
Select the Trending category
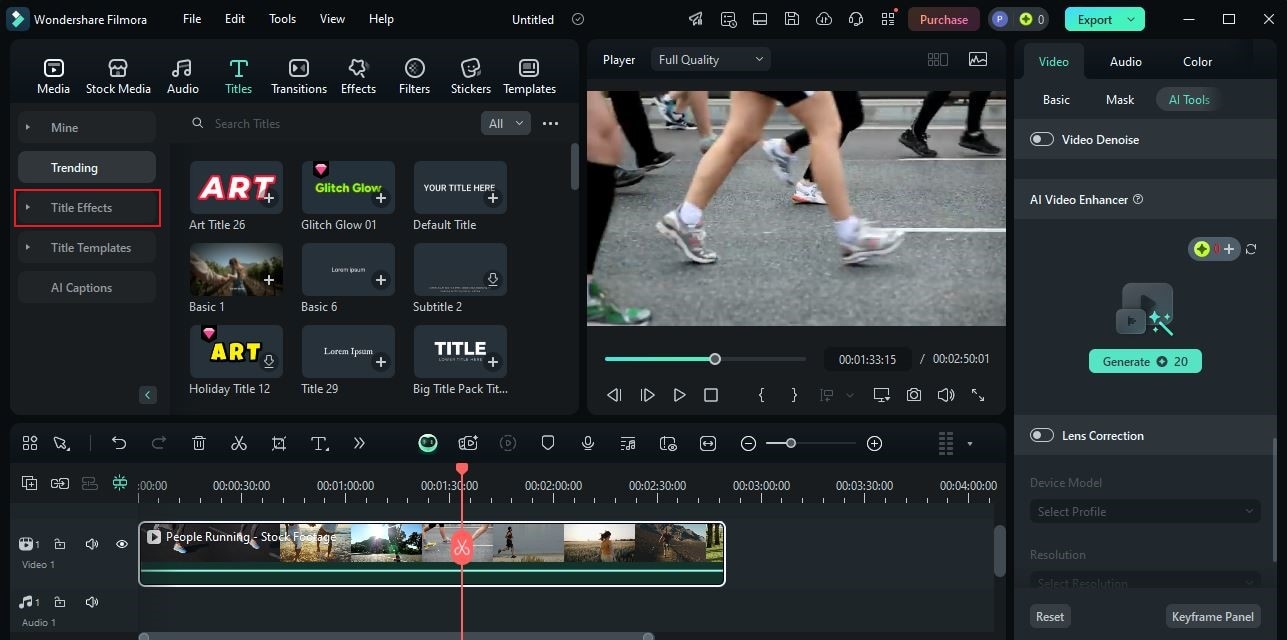(87, 167)
